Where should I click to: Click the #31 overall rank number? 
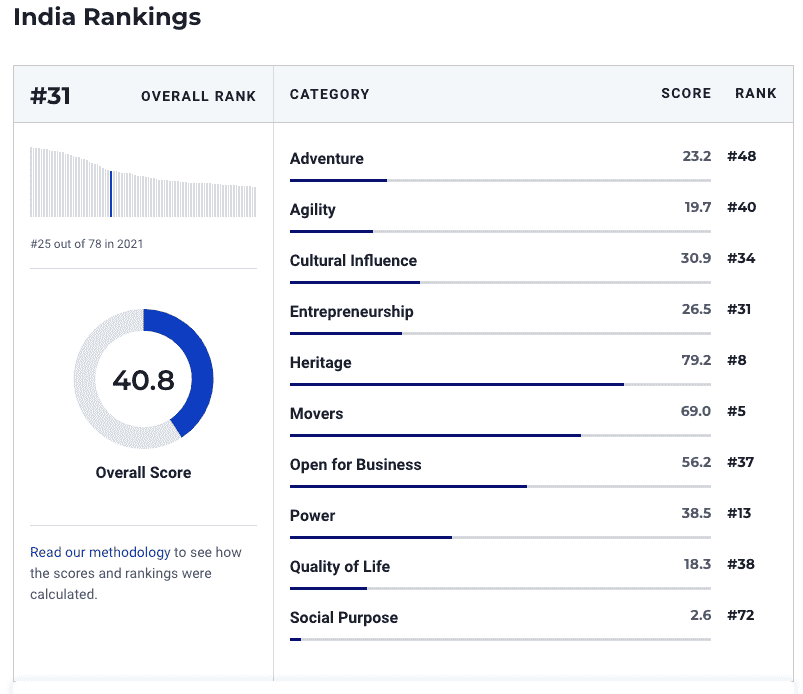click(50, 96)
